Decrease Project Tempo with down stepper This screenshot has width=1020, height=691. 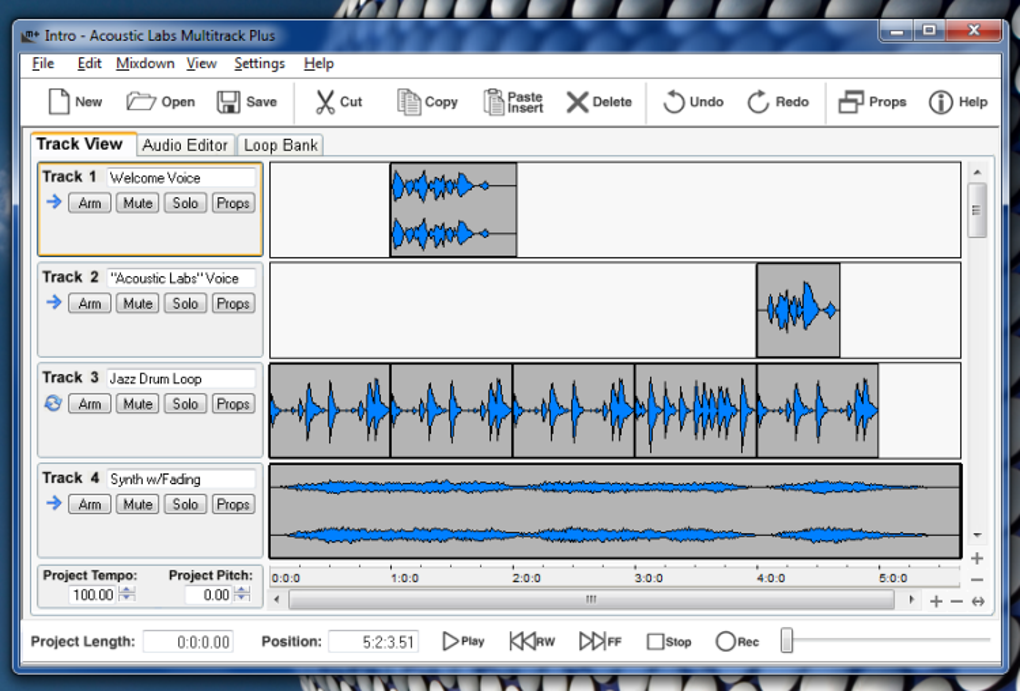128,598
